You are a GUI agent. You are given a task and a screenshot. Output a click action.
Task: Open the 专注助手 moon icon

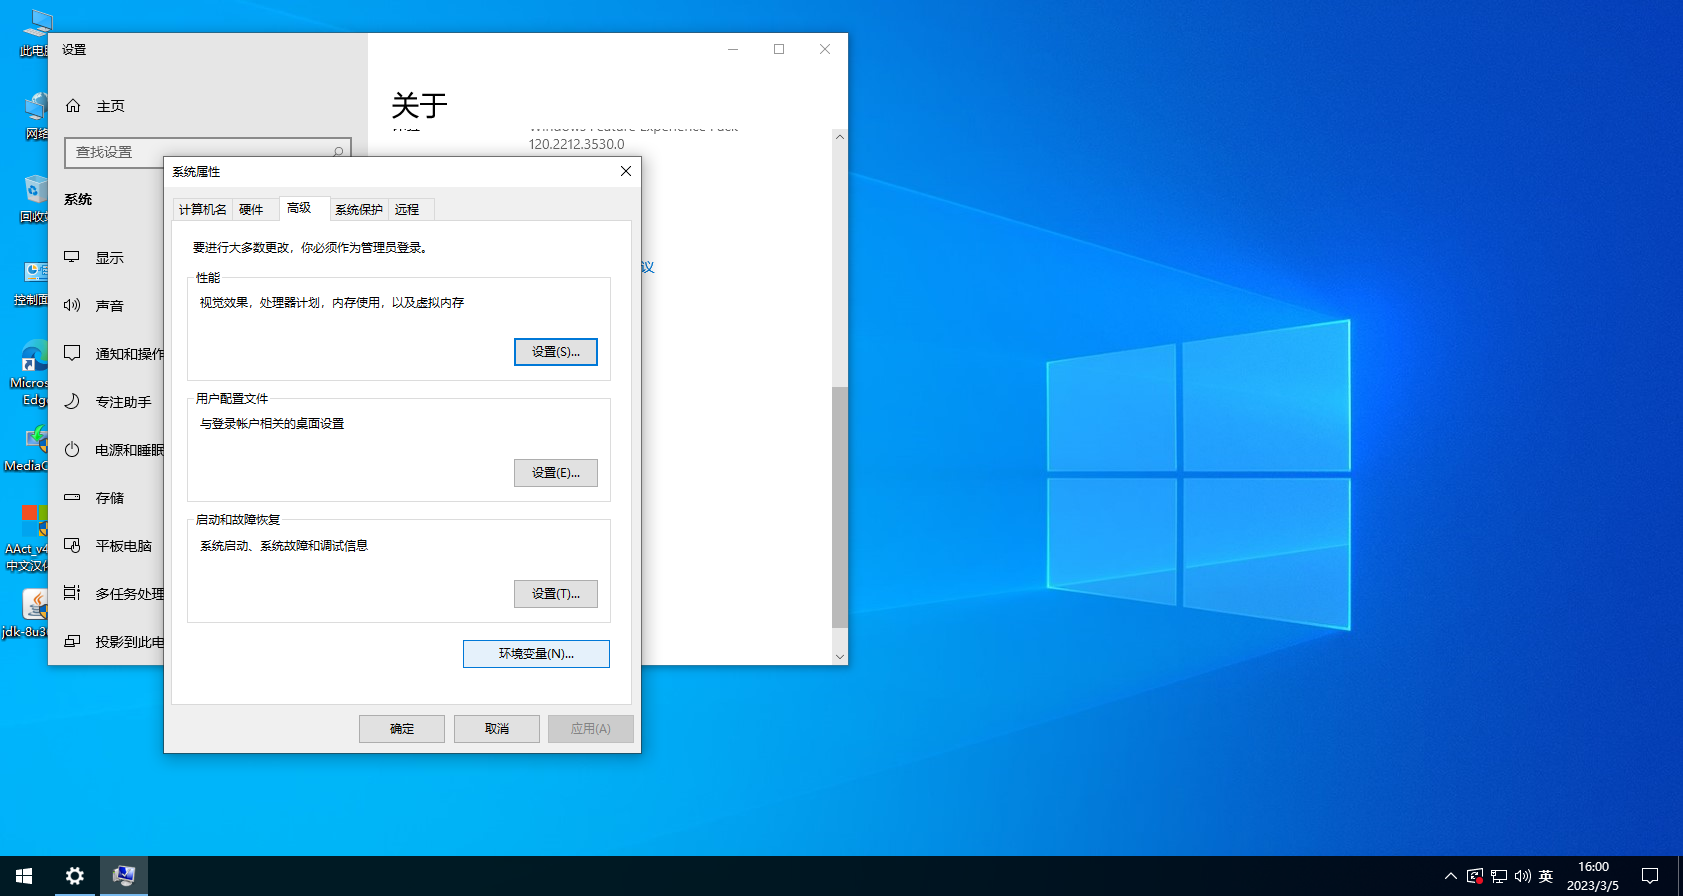pyautogui.click(x=72, y=401)
